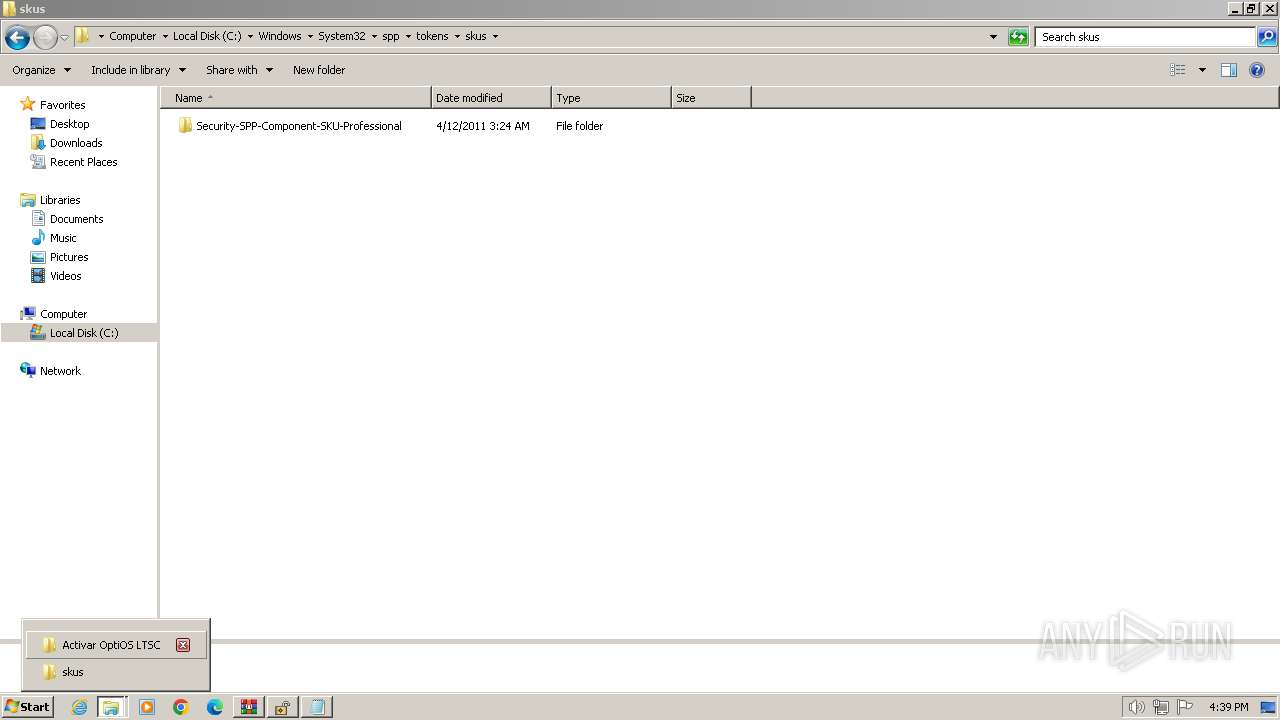Click the 4:39 PM system clock
This screenshot has width=1280, height=720.
click(1229, 707)
